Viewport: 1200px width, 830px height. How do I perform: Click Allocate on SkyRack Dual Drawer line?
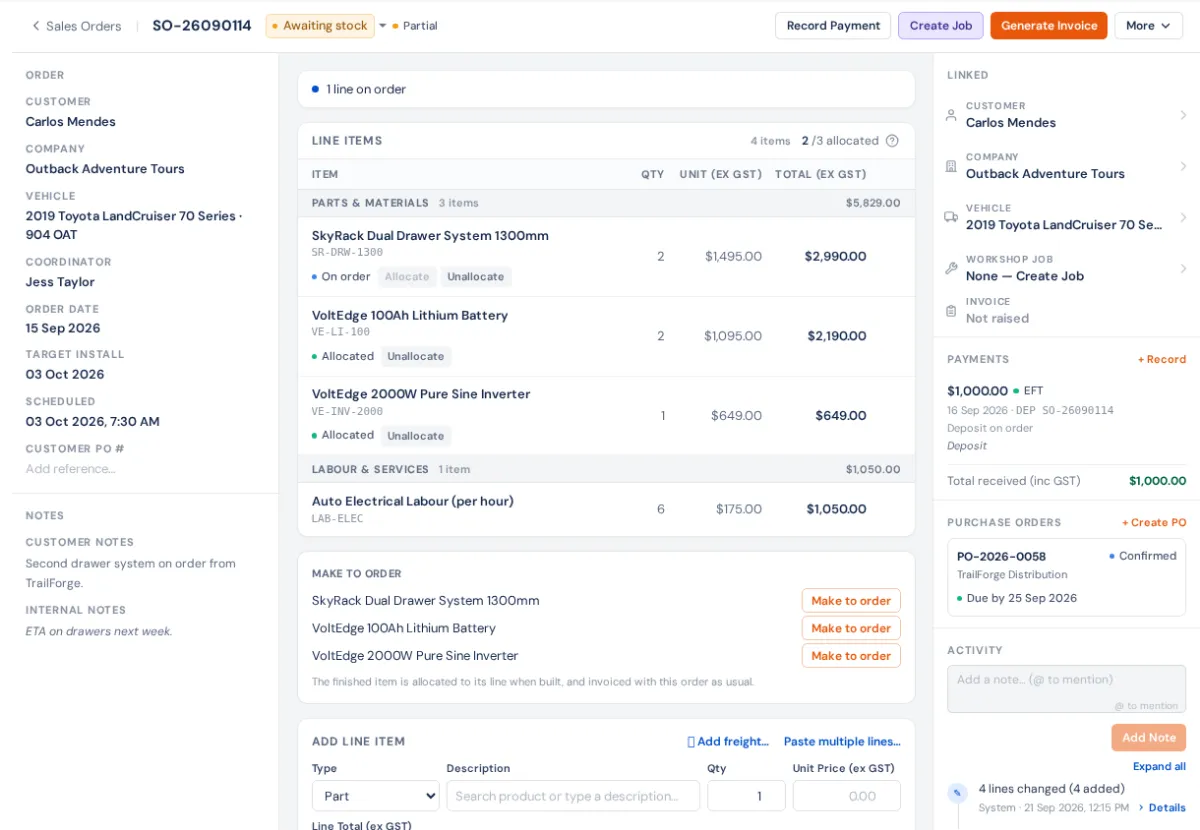(x=407, y=277)
